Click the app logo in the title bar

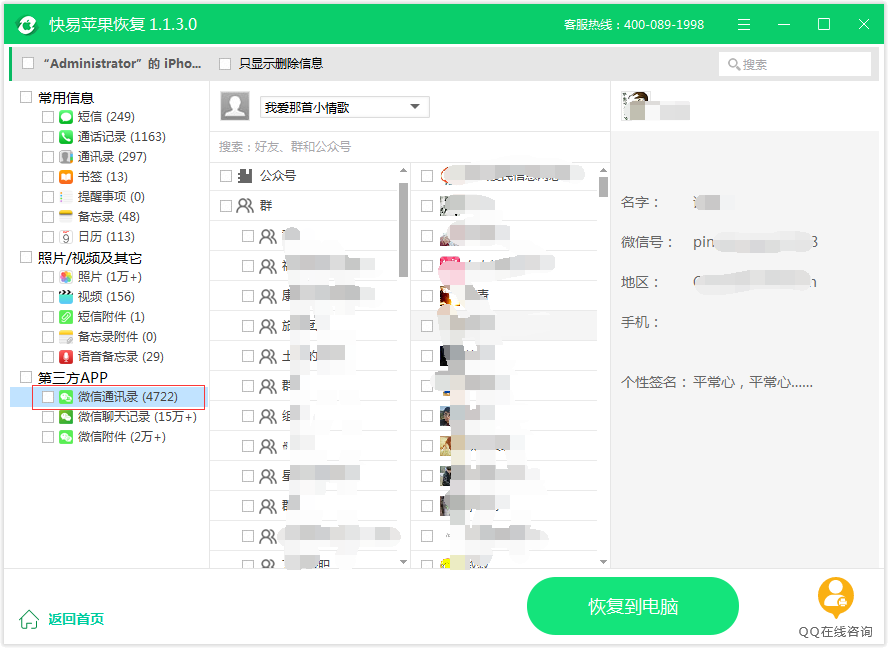(x=27, y=24)
